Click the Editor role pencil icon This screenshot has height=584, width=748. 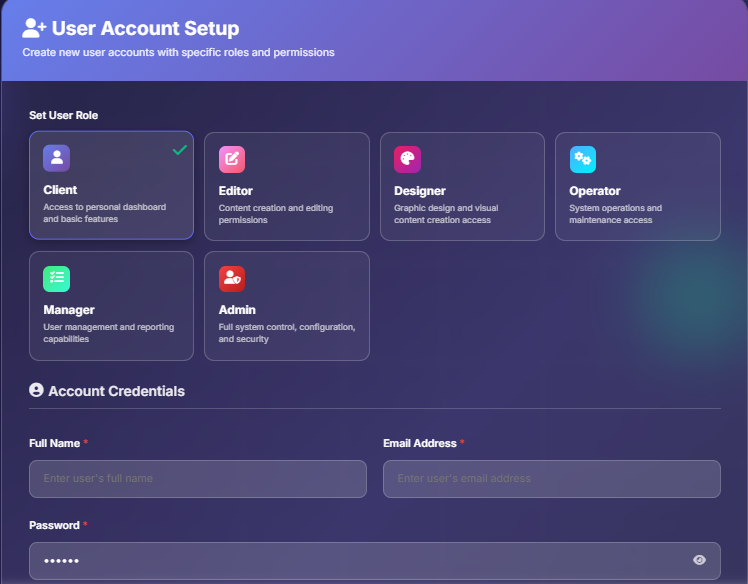coord(232,159)
